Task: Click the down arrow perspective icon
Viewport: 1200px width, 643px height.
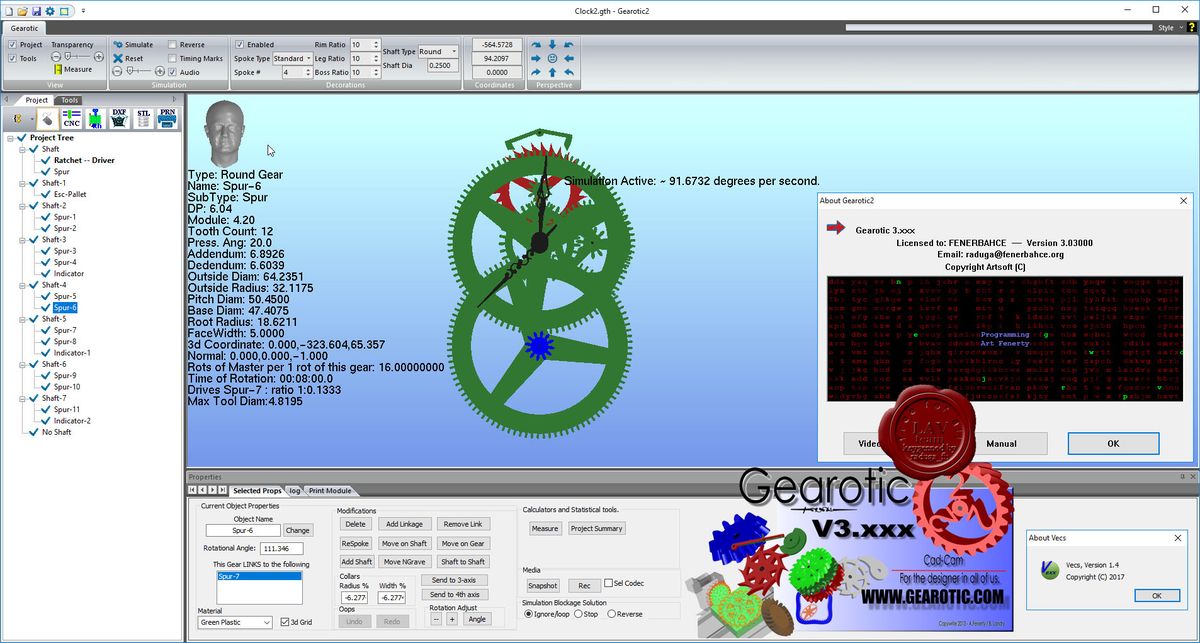Action: tap(552, 44)
